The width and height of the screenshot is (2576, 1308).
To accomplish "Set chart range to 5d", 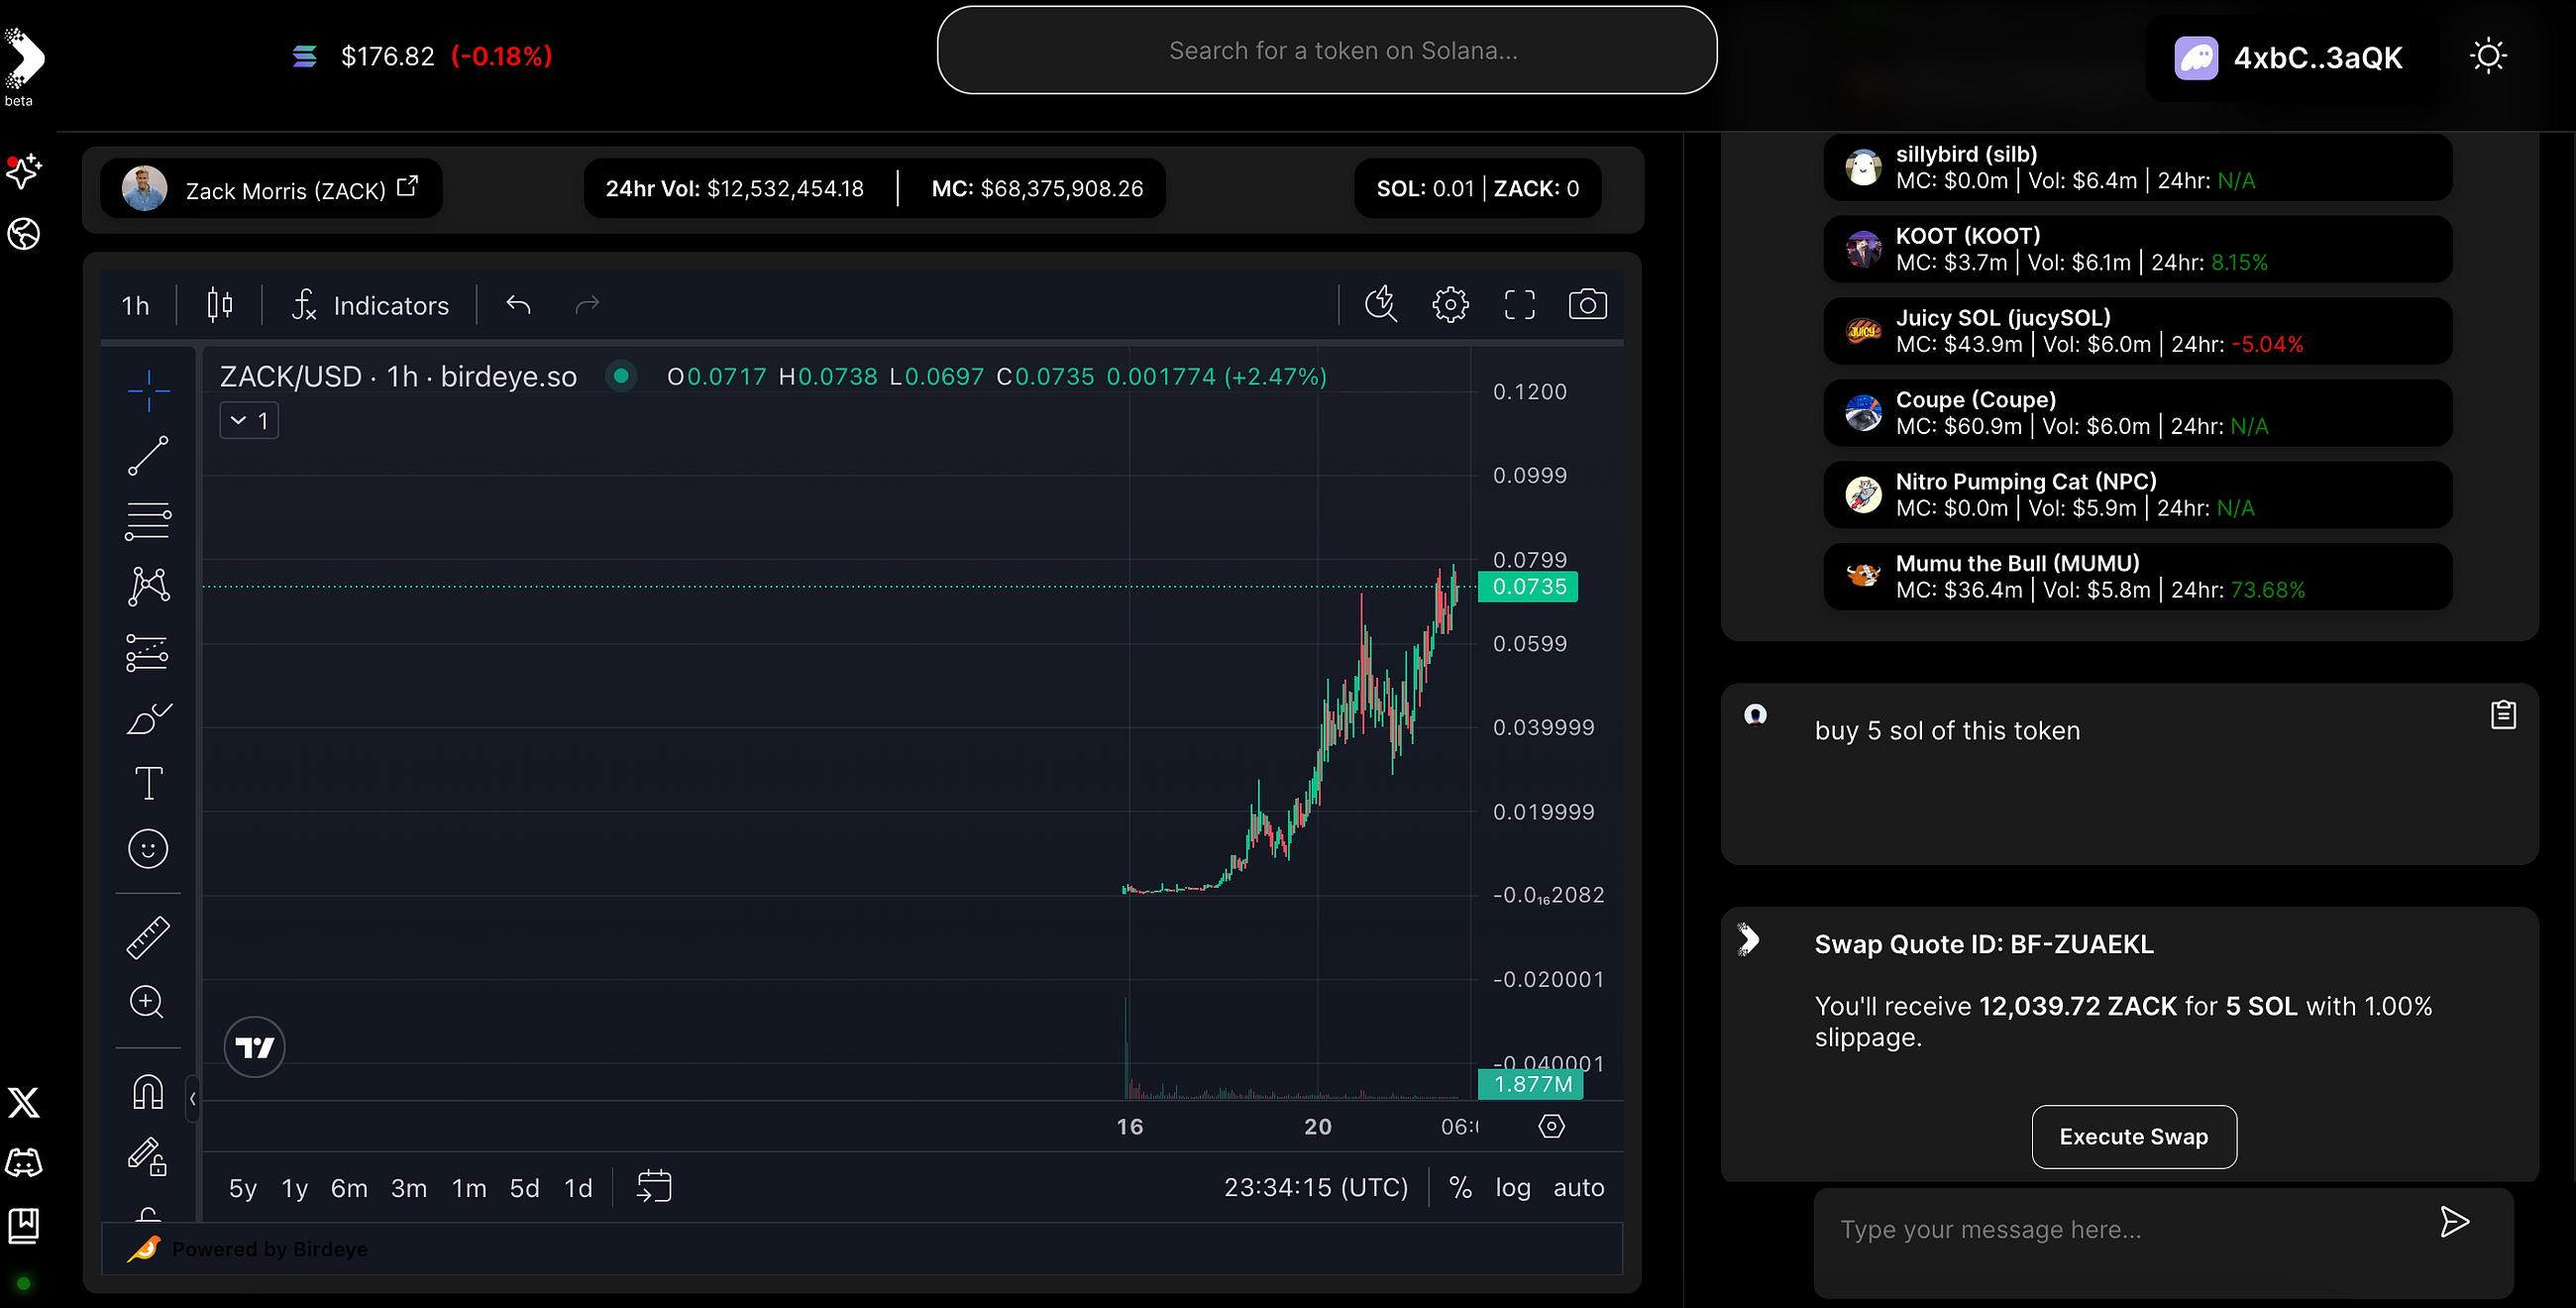I will click(525, 1188).
